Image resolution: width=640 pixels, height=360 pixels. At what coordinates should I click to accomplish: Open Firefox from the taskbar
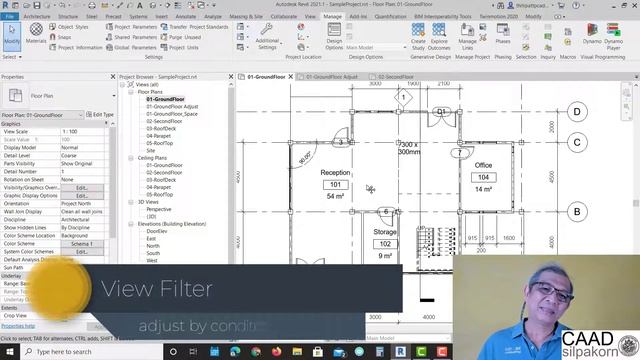click(x=276, y=351)
